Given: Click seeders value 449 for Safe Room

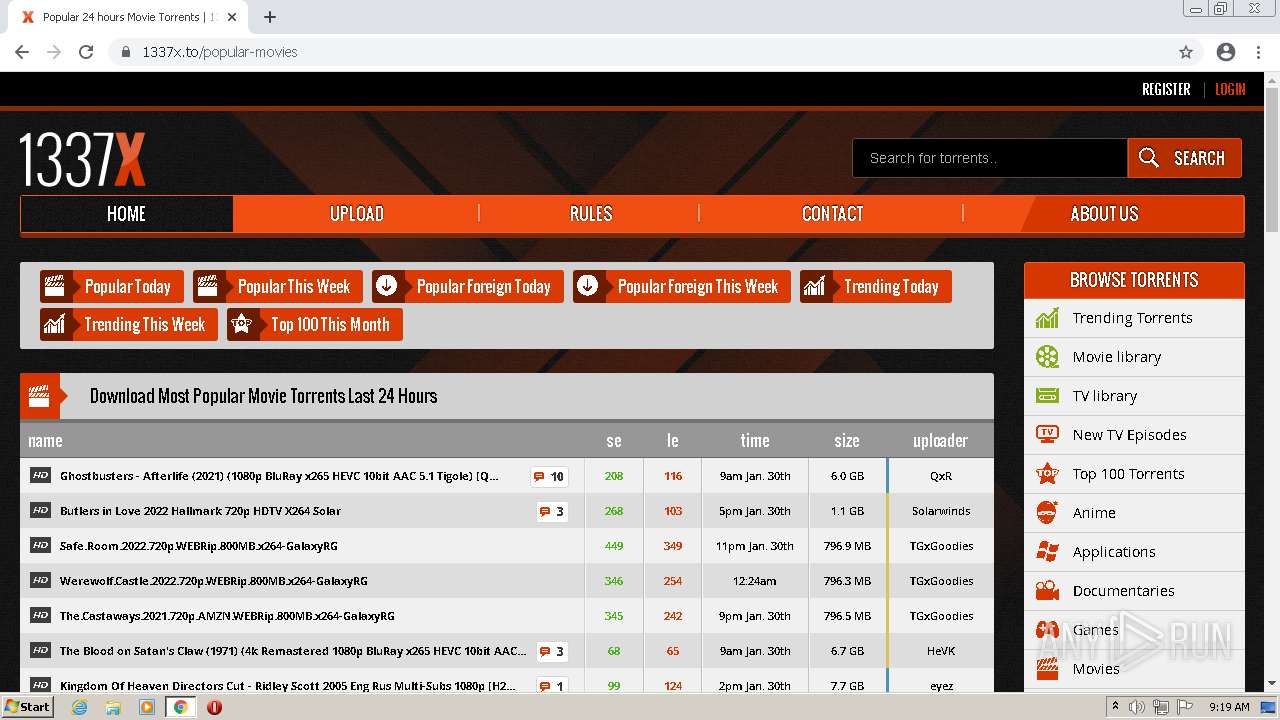Looking at the screenshot, I should click(x=614, y=546).
